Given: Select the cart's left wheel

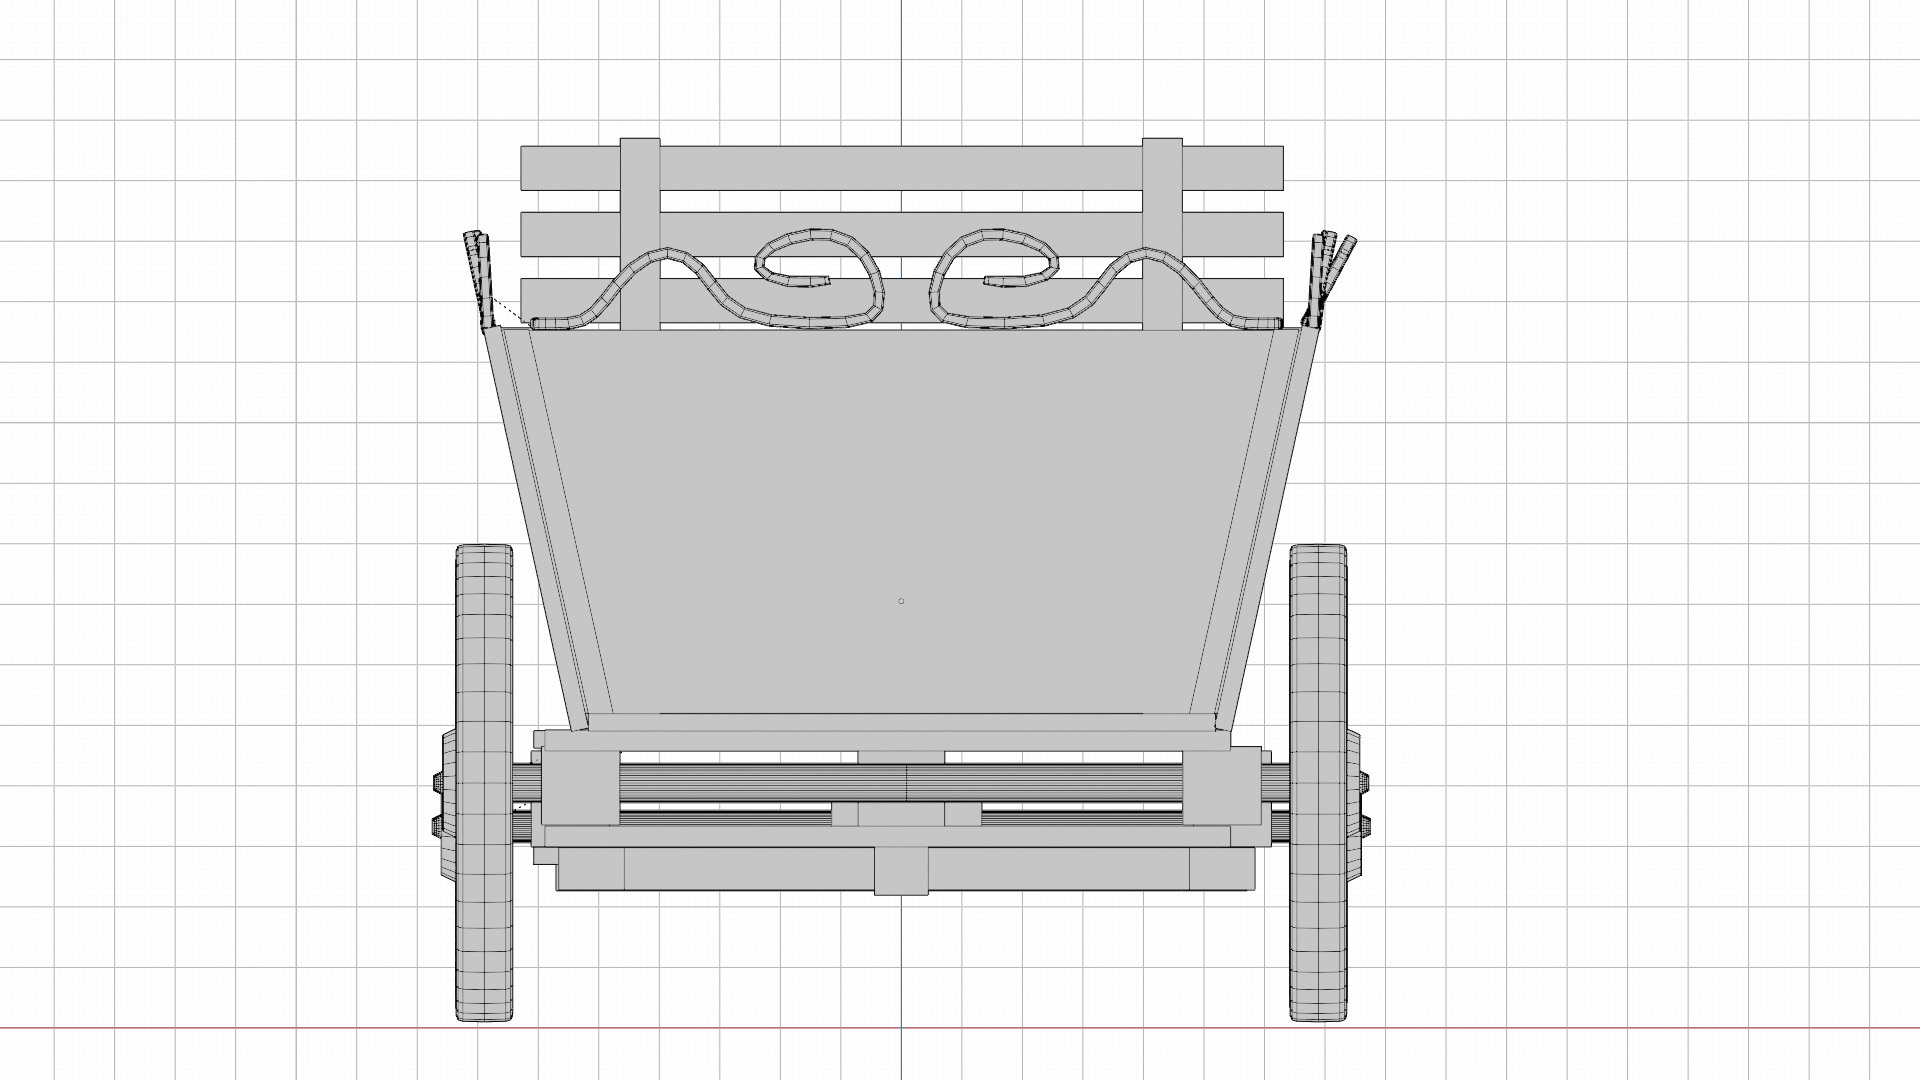Looking at the screenshot, I should coord(484,782).
